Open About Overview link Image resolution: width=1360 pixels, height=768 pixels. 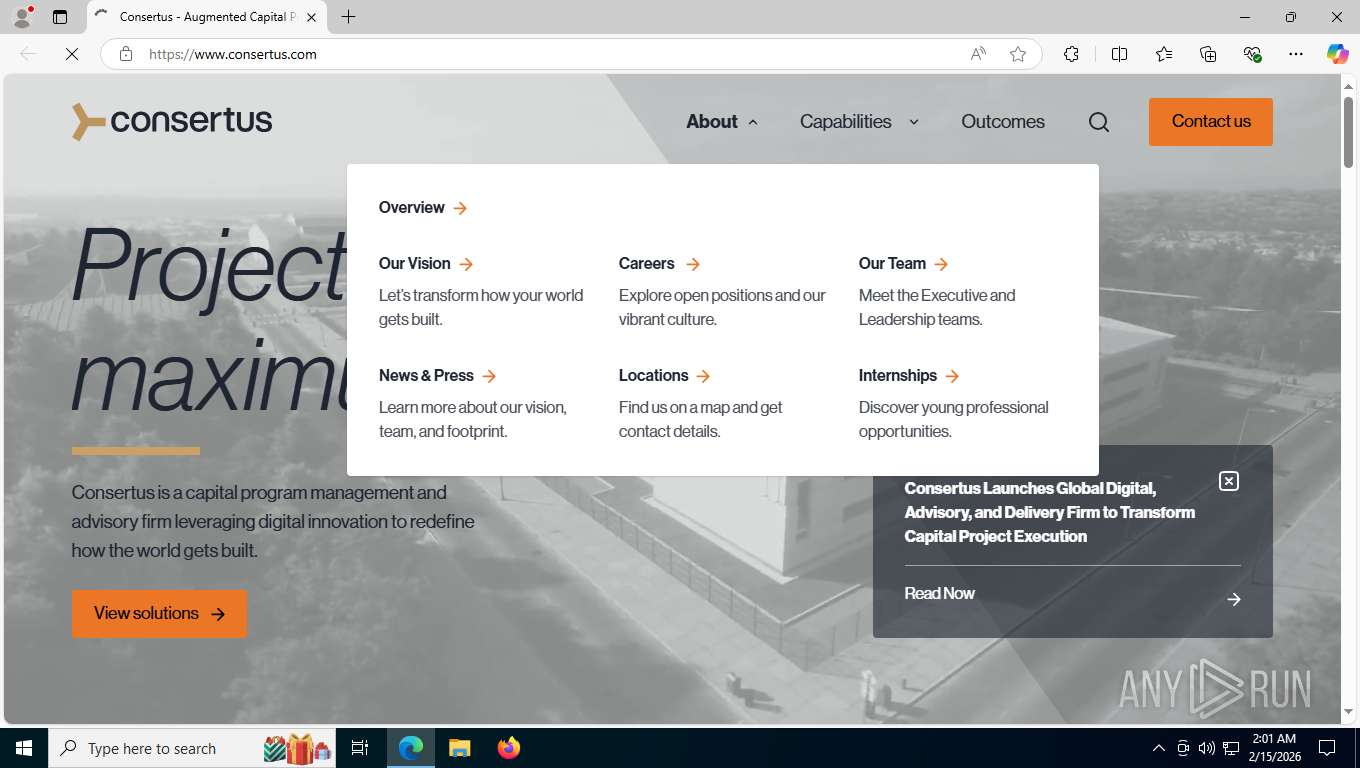[423, 208]
